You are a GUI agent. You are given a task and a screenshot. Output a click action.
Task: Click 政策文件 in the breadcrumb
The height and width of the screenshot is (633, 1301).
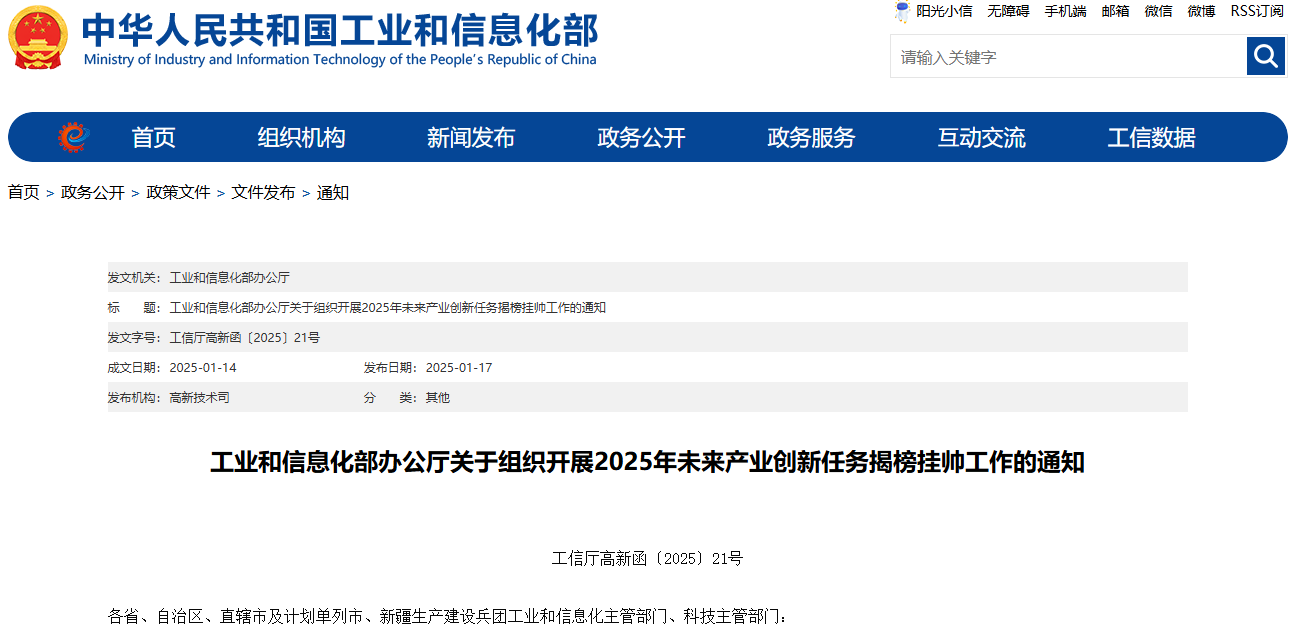click(178, 192)
